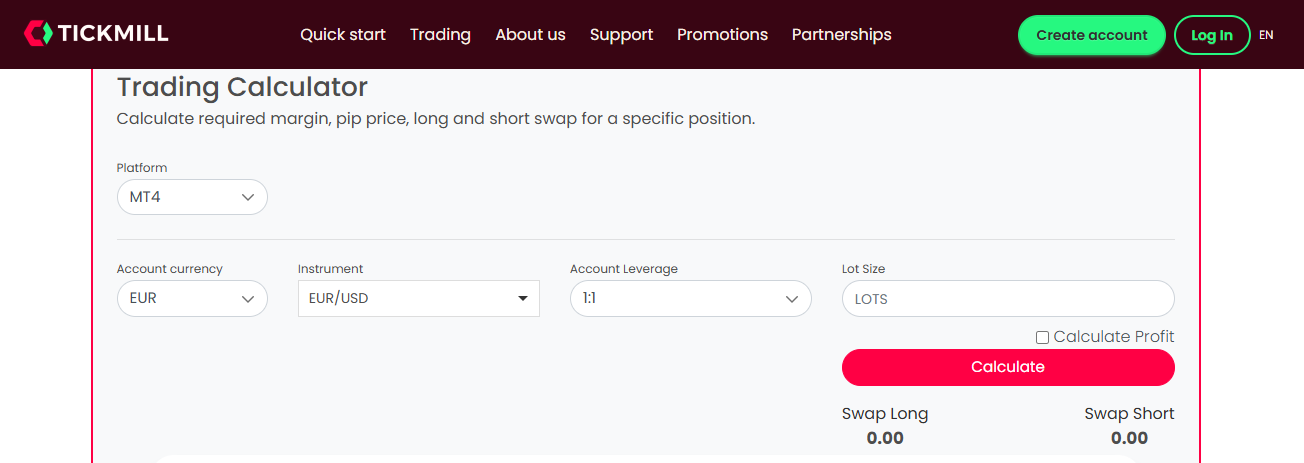
Task: Enable the Calculate Profit checkbox
Action: 1042,338
